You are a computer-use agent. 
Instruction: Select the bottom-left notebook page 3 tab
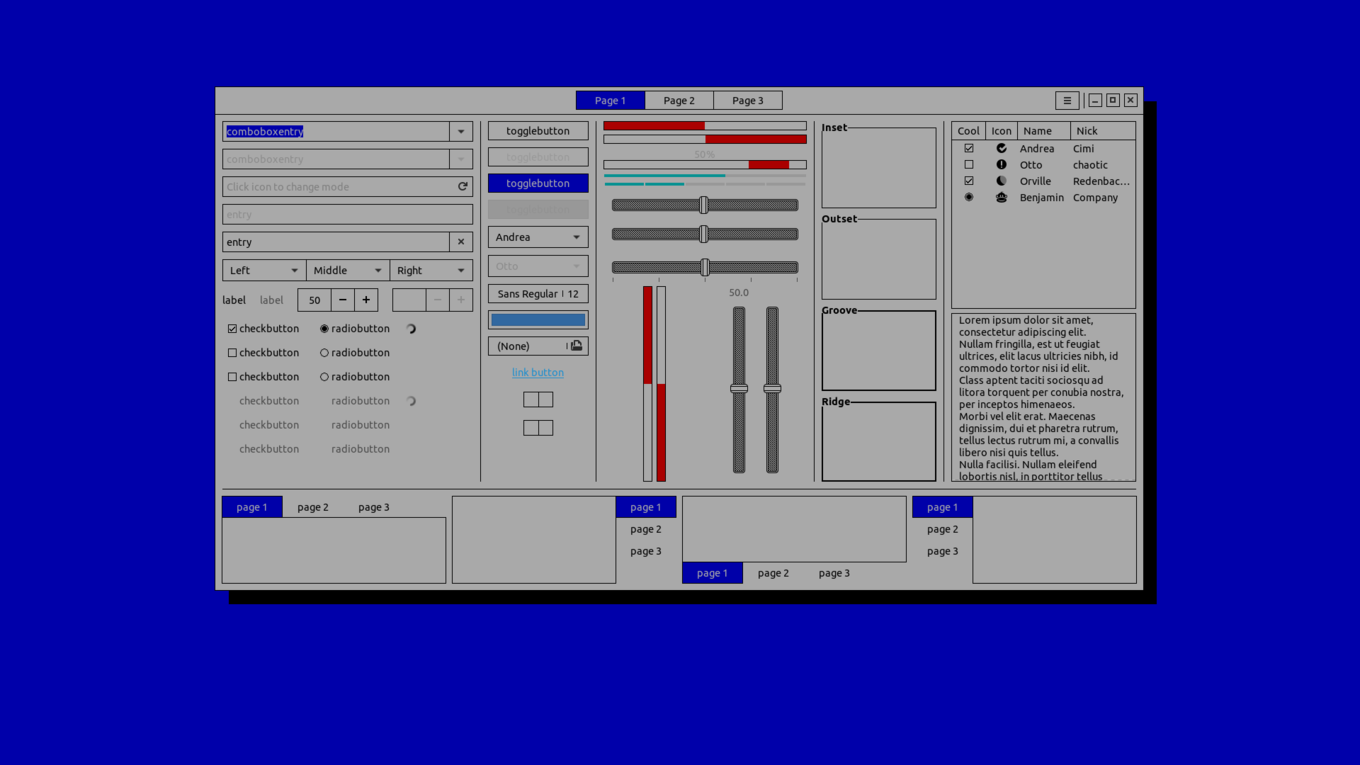coord(374,507)
